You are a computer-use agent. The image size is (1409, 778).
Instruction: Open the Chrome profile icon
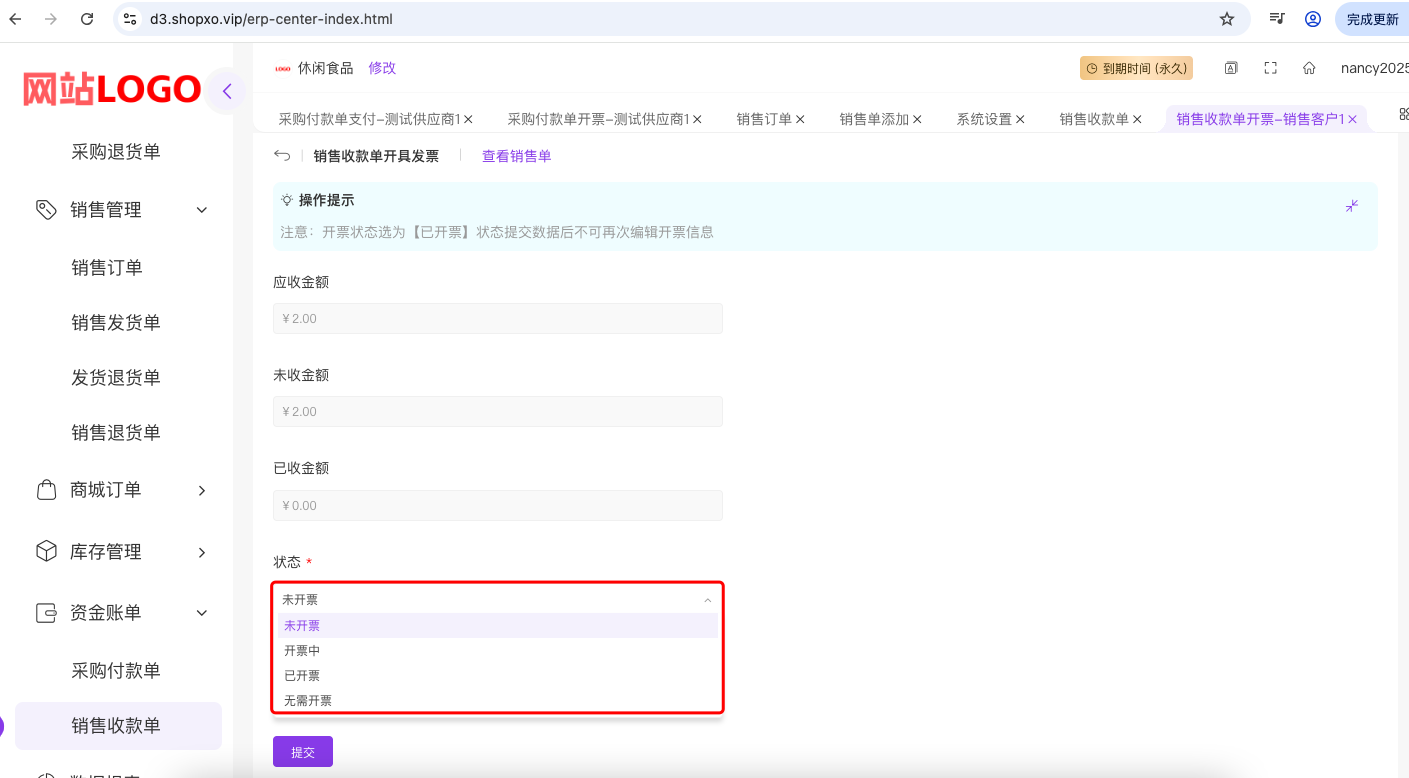point(1313,19)
